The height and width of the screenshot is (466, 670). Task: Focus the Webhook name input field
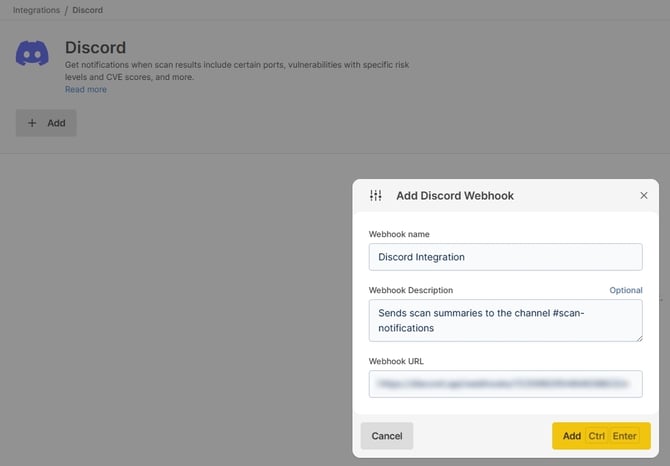pyautogui.click(x=505, y=257)
